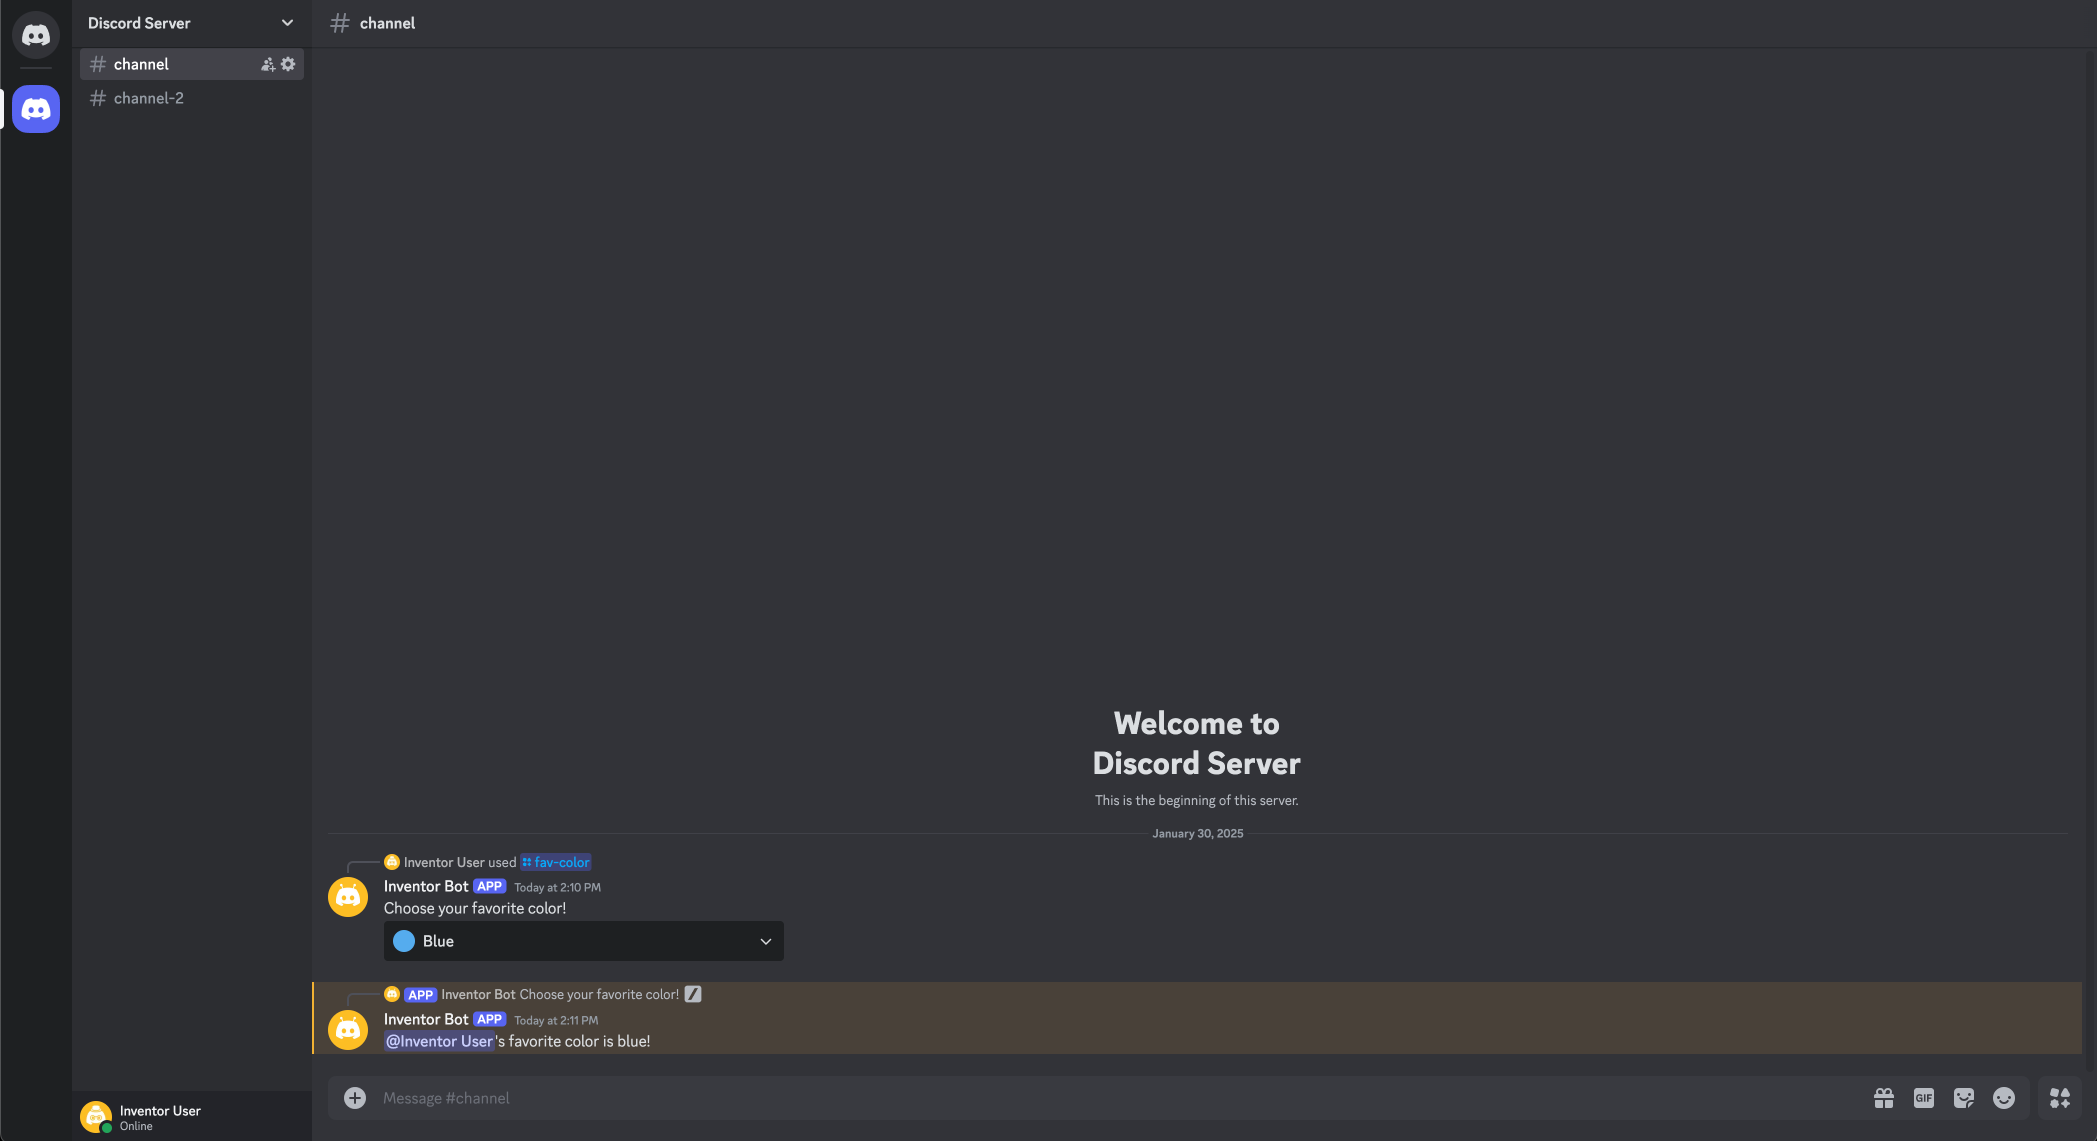2097x1141 pixels.
Task: Click Inventor User avatar in user panel
Action: pos(96,1116)
